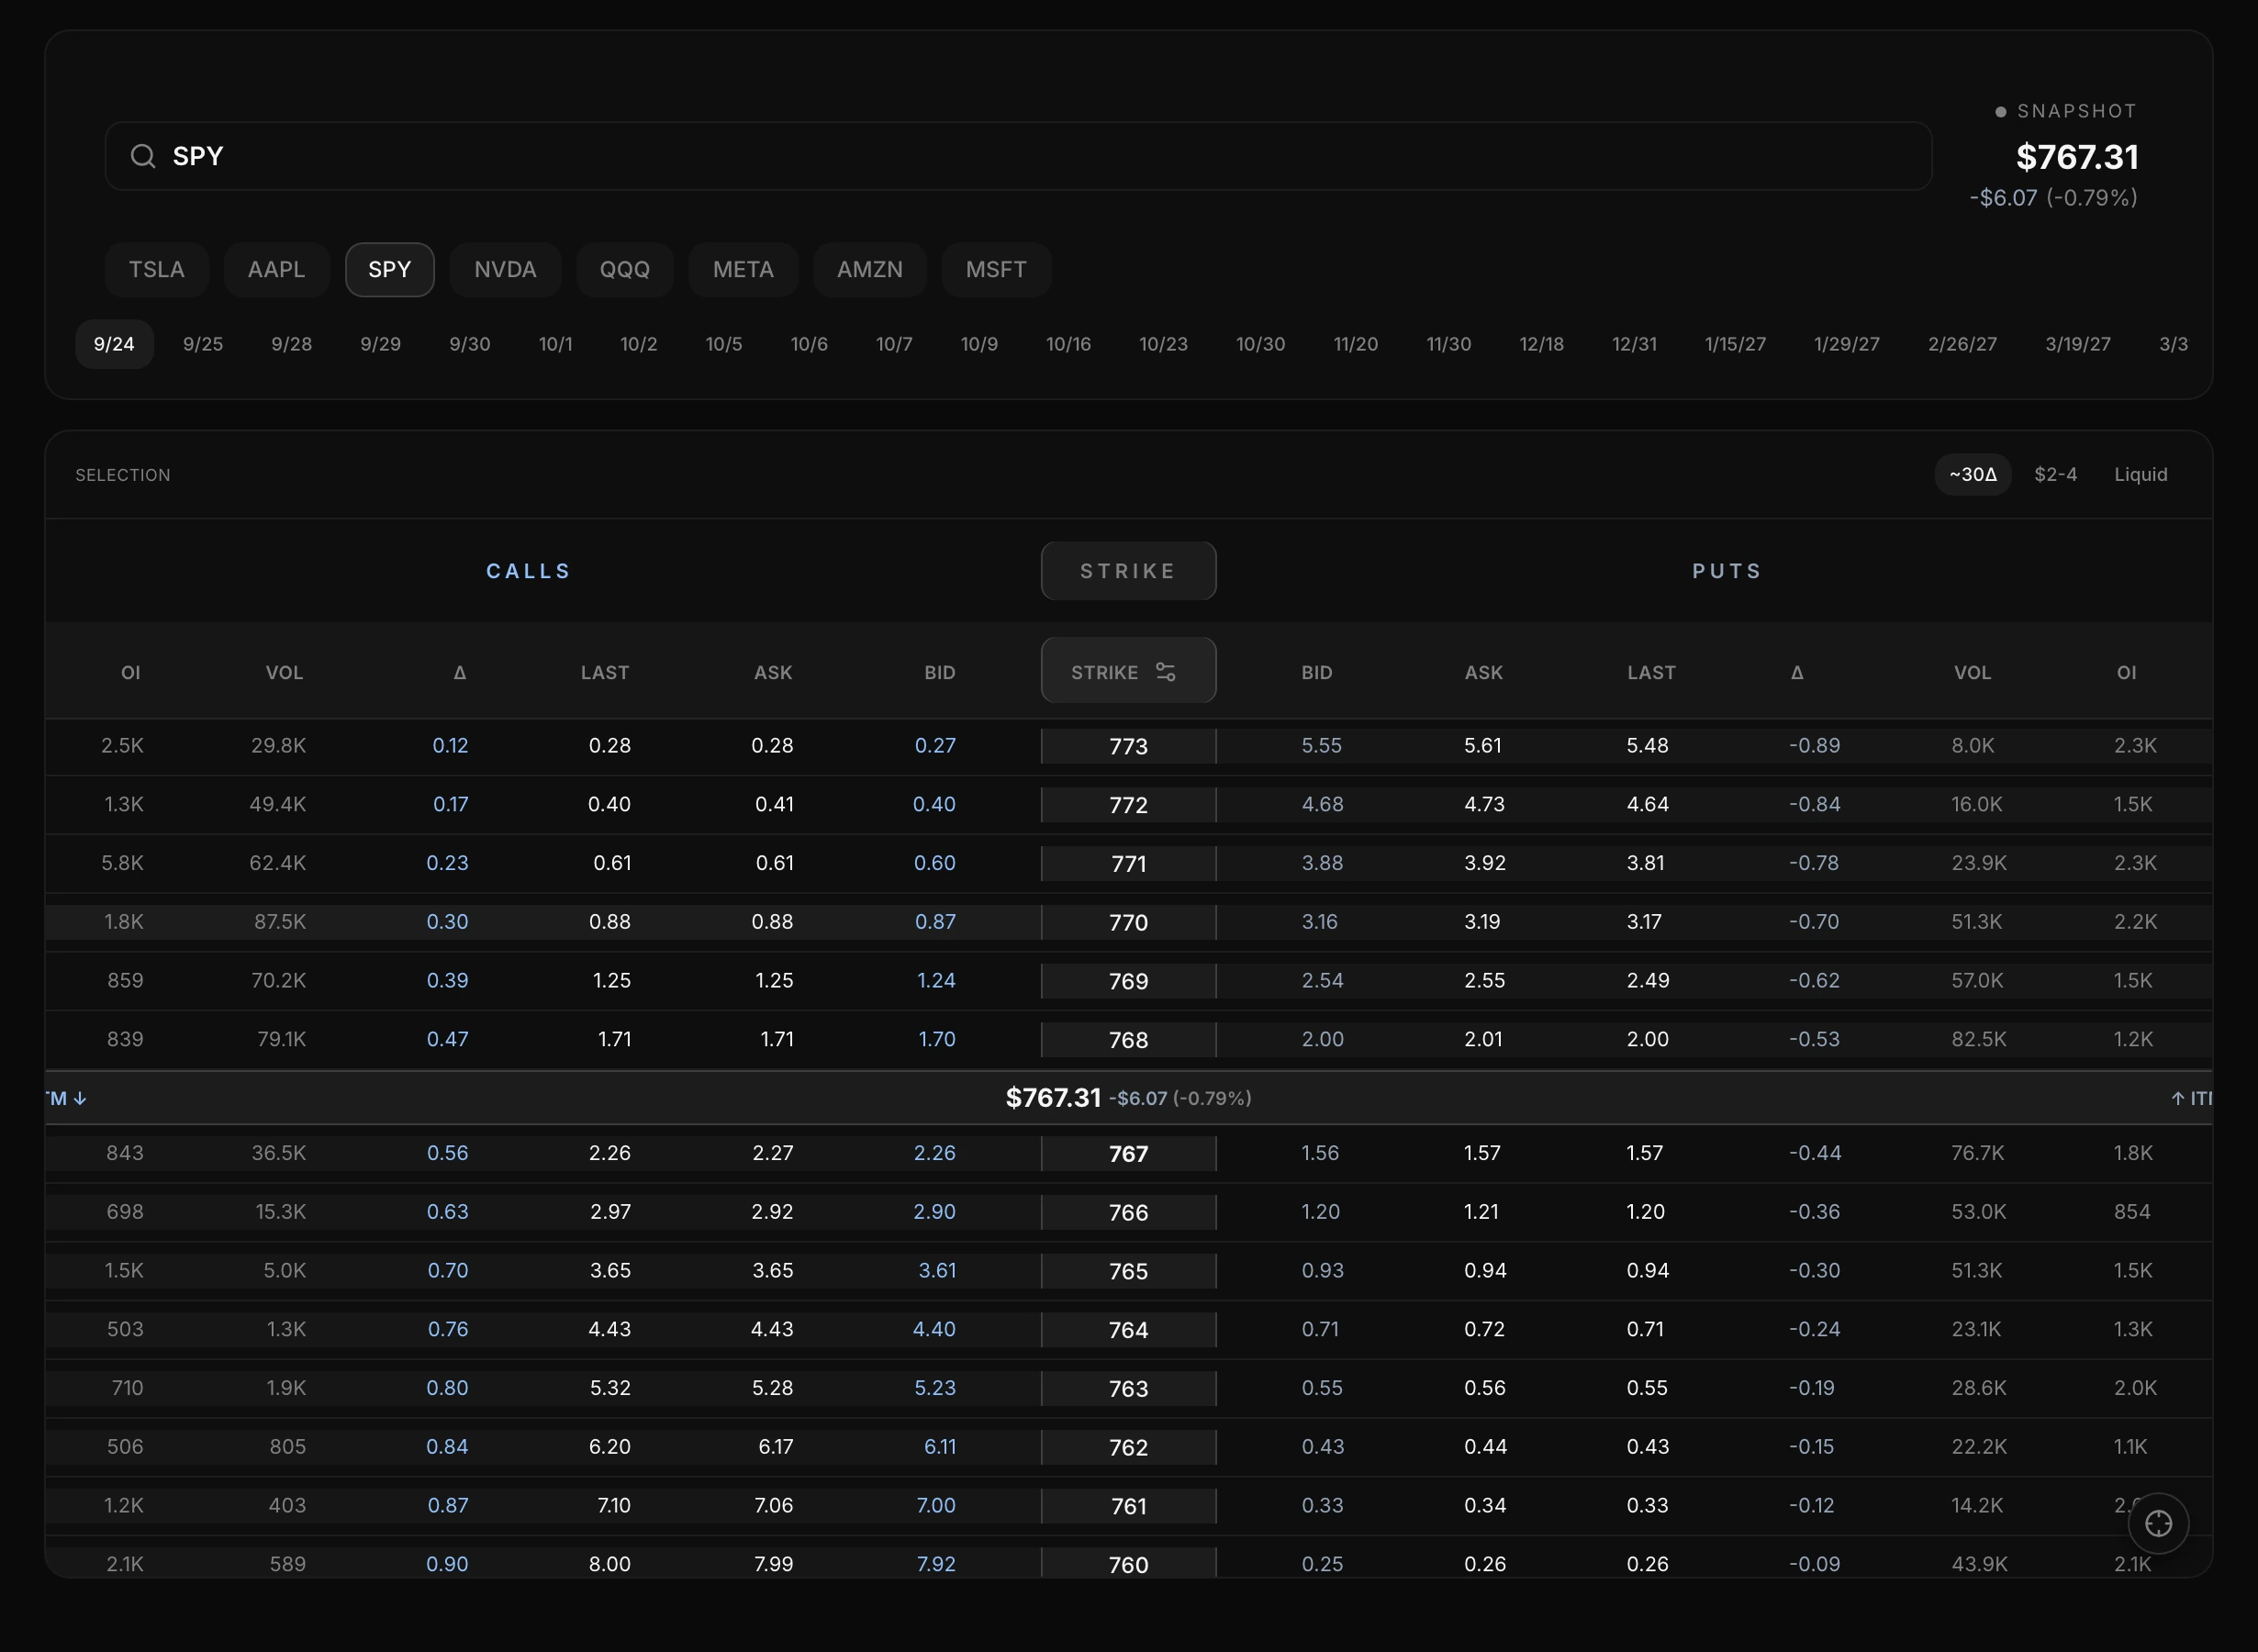
Task: Click the crosshair recenter button
Action: pos(2158,1523)
